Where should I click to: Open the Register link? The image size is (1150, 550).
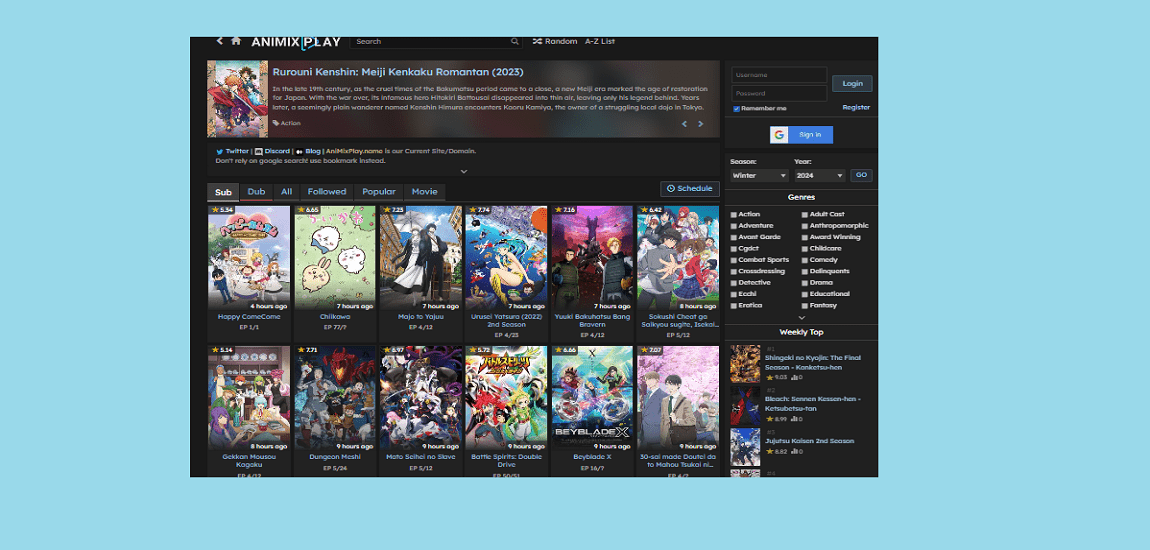(x=856, y=107)
